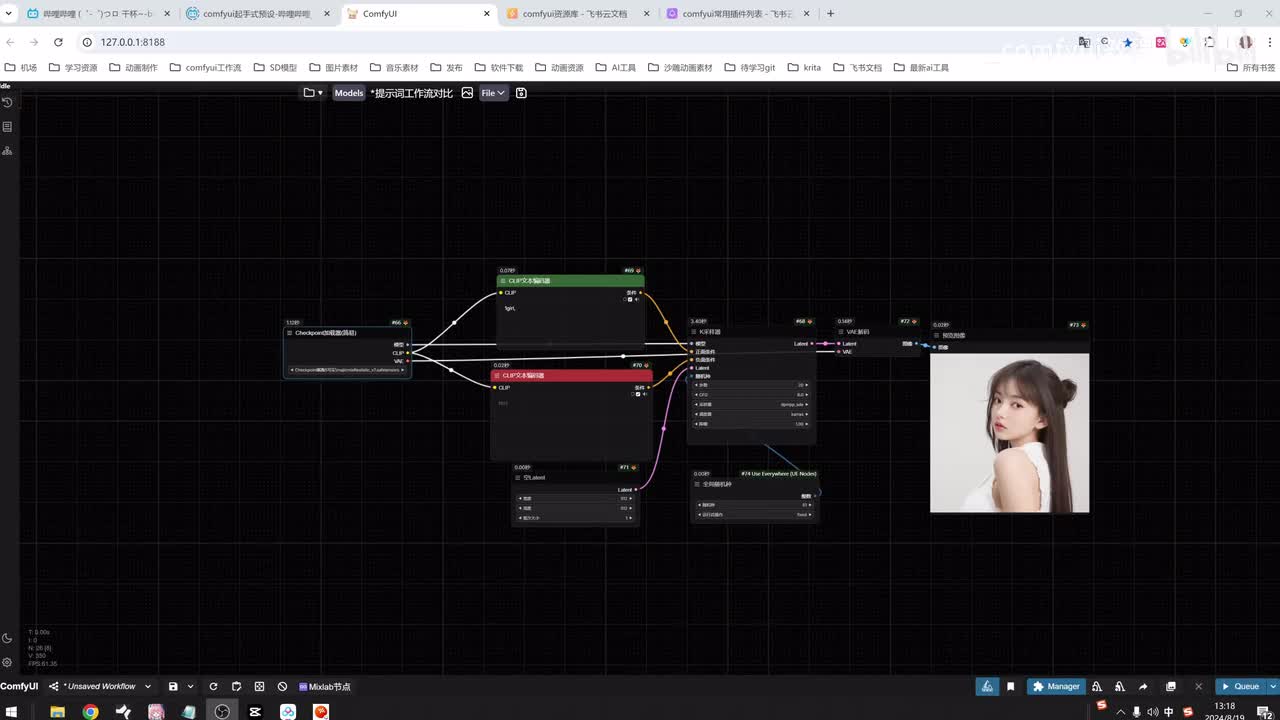Click the save workflow icon next to File
Screen dimensions: 1280x720
point(521,93)
